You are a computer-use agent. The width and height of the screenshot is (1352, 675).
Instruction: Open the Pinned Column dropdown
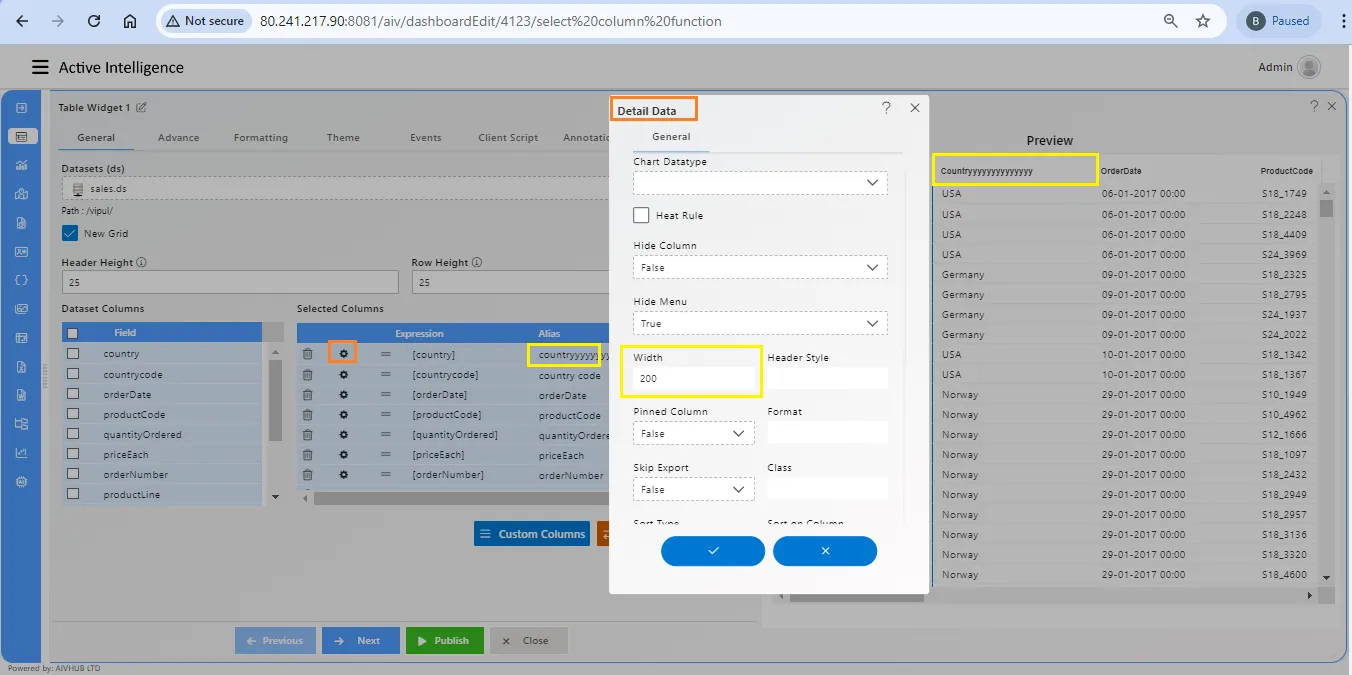pos(694,433)
